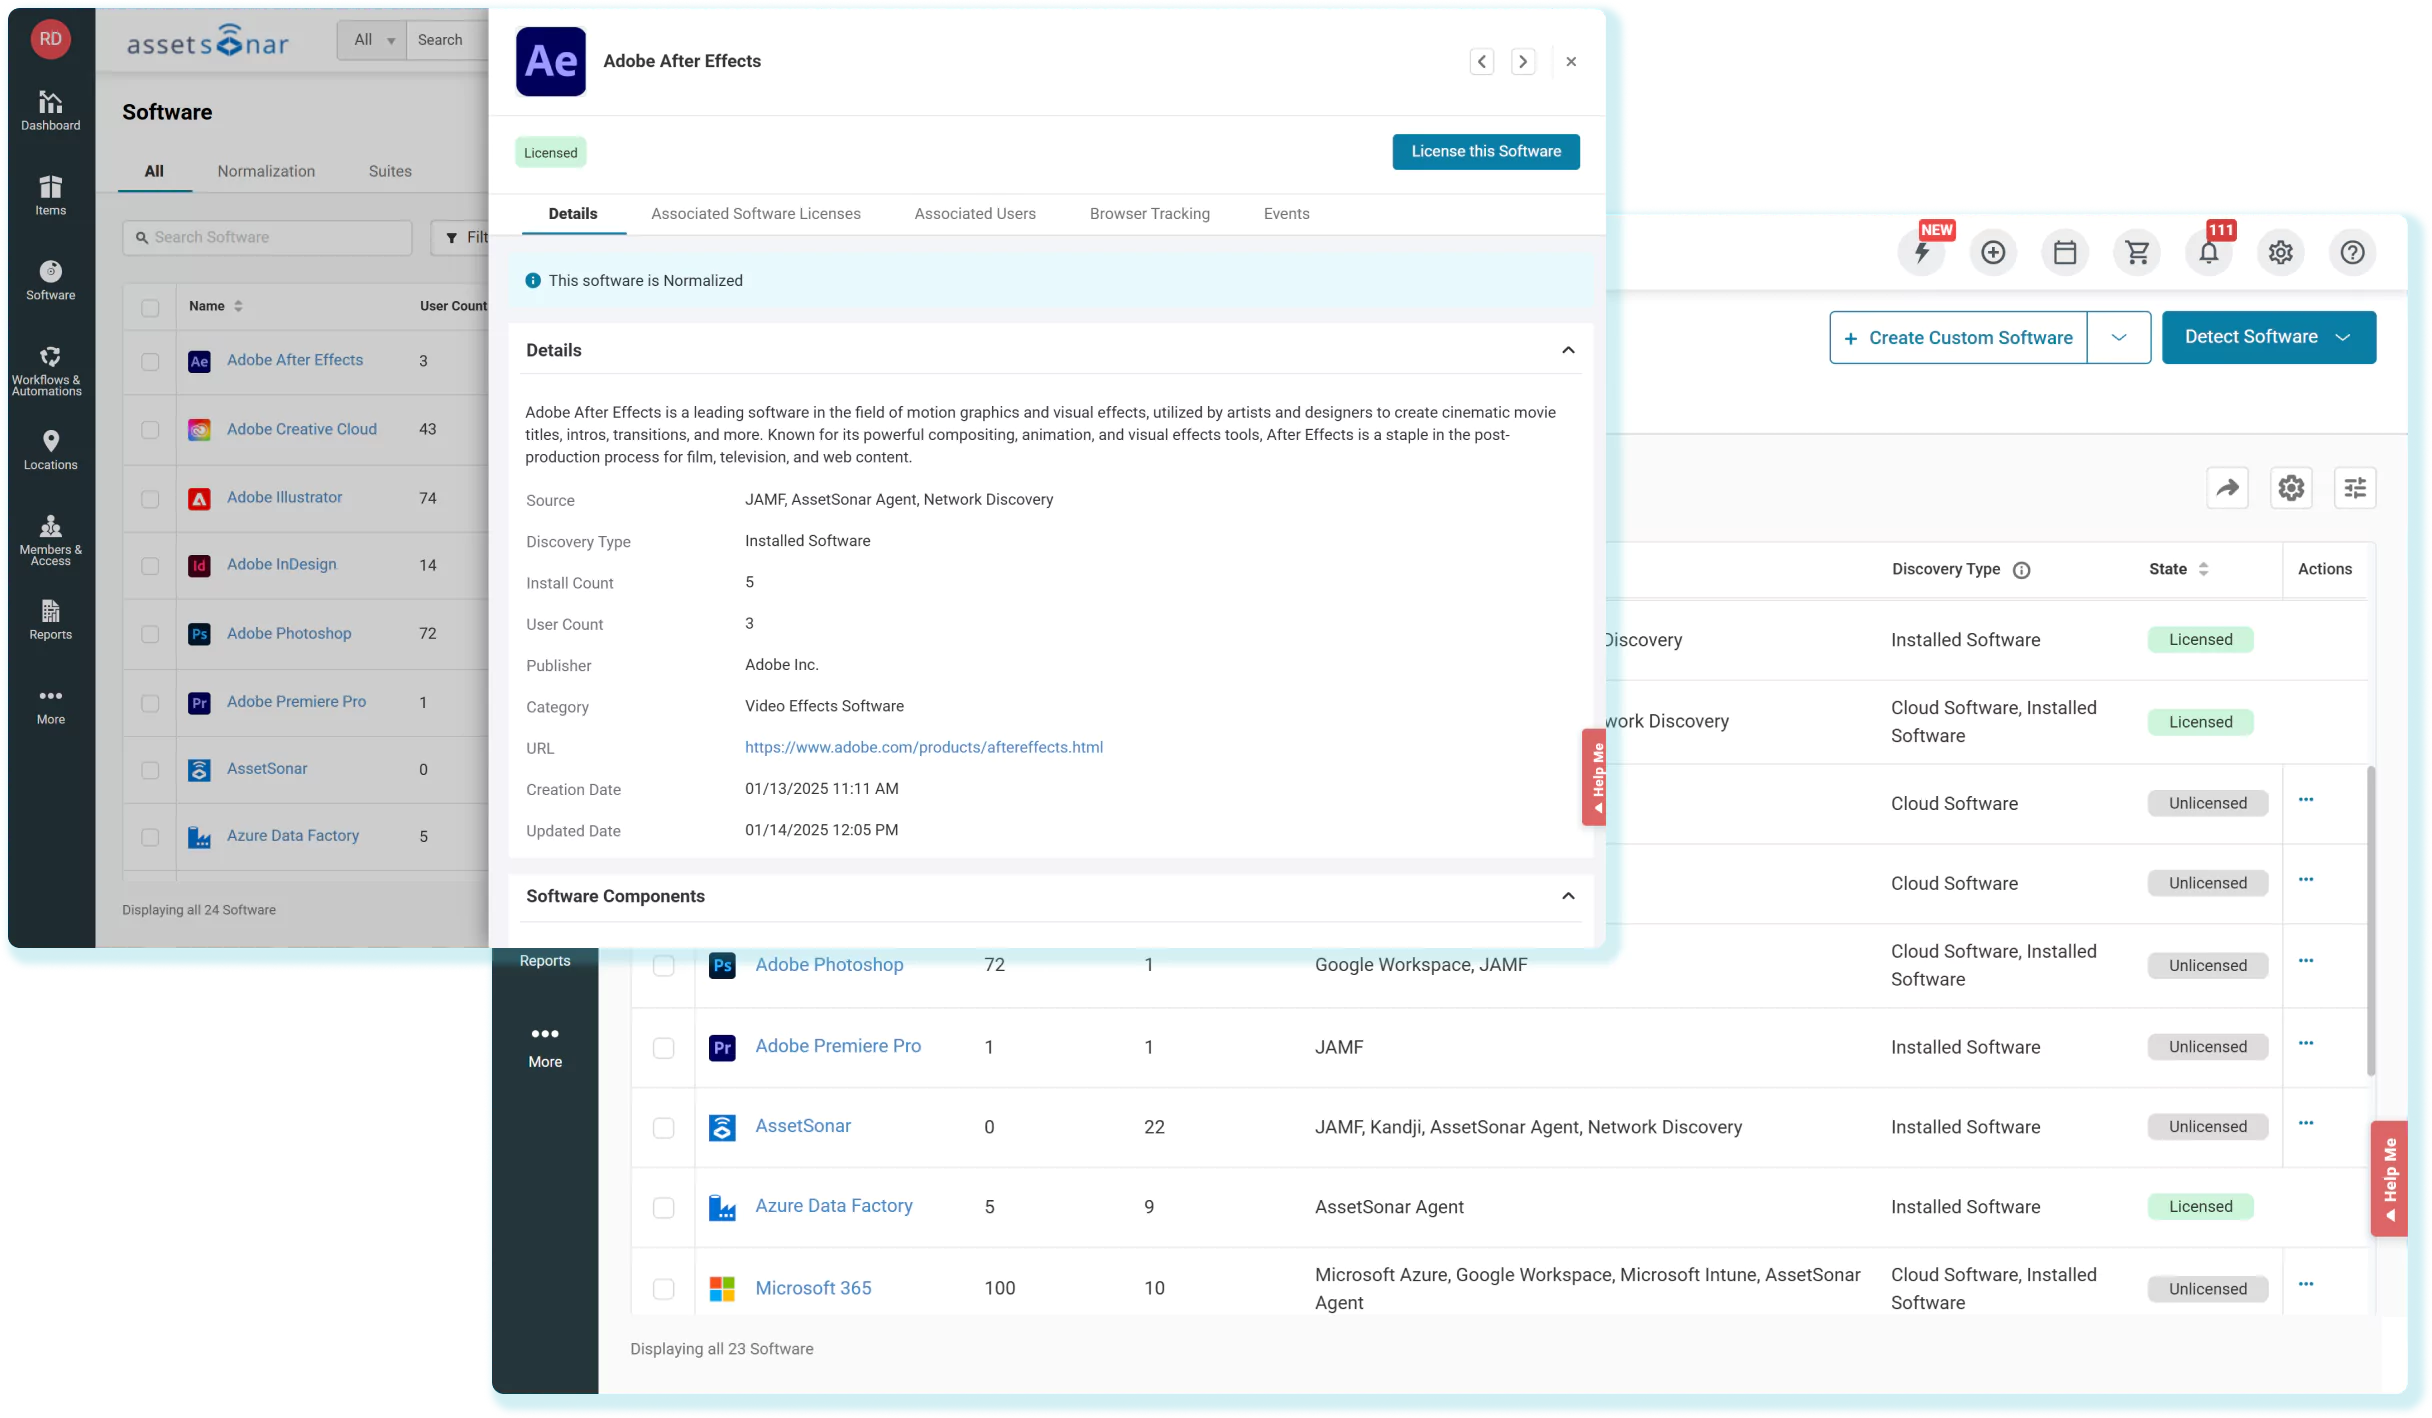Open Workflows & Automations sidebar item
Image resolution: width=2432 pixels, height=1418 pixels.
(x=47, y=370)
